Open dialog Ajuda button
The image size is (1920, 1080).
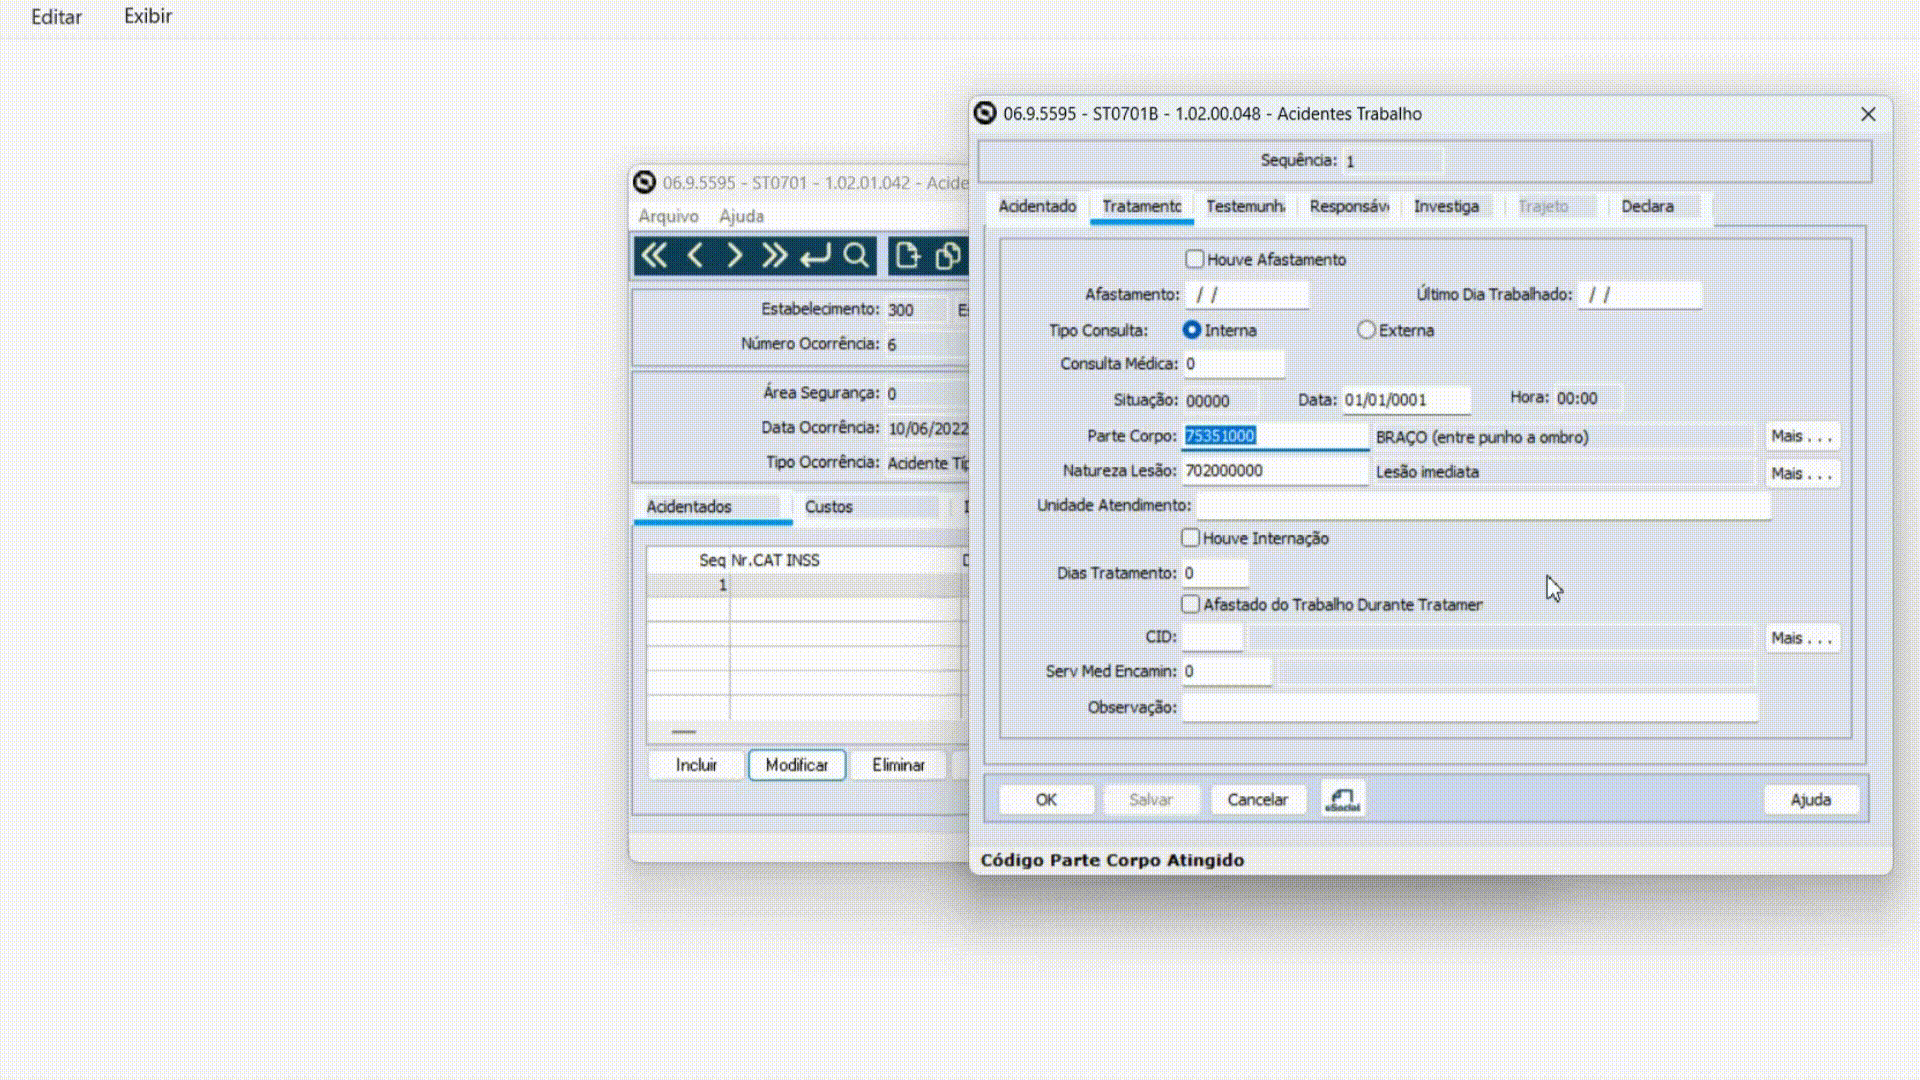1810,800
